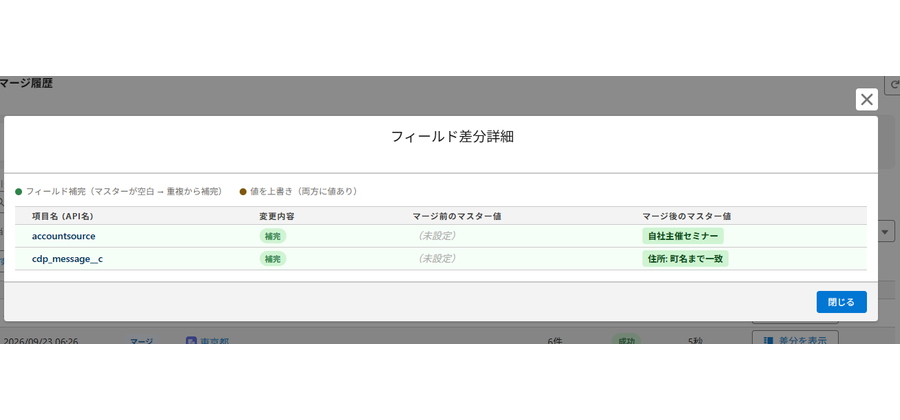This screenshot has height=420, width=900.
Task: Select the accountsource field name
Action: coord(64,236)
